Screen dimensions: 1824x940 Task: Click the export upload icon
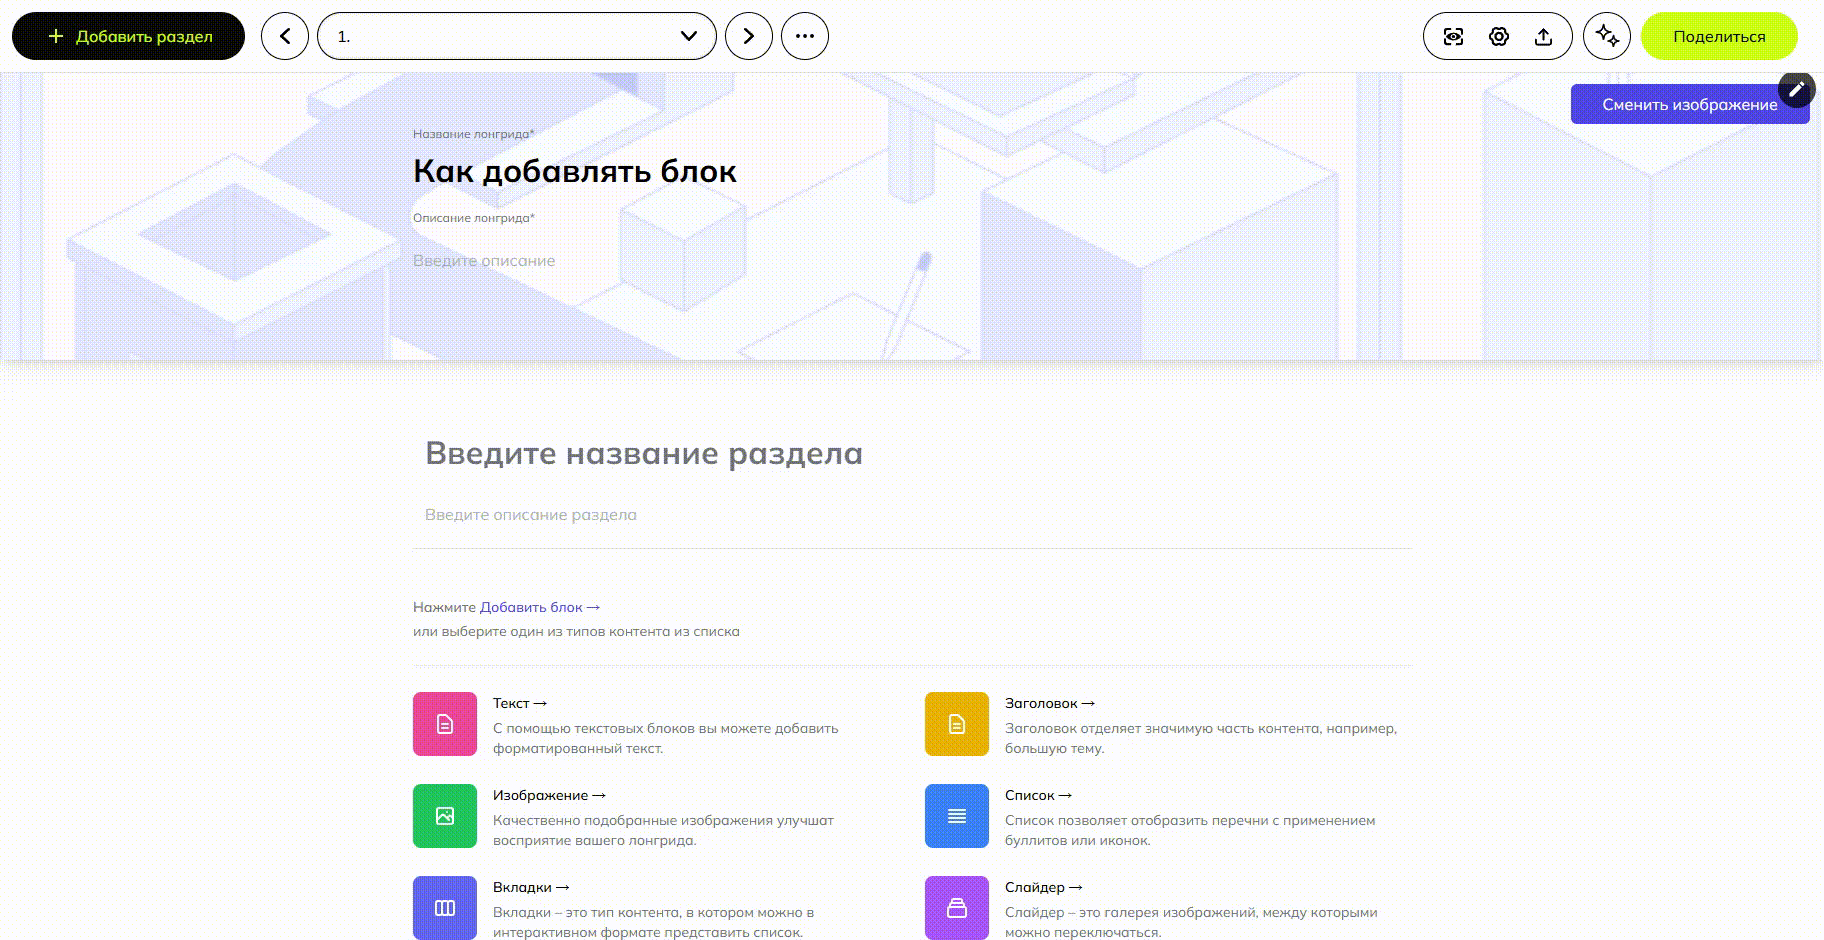pos(1544,37)
